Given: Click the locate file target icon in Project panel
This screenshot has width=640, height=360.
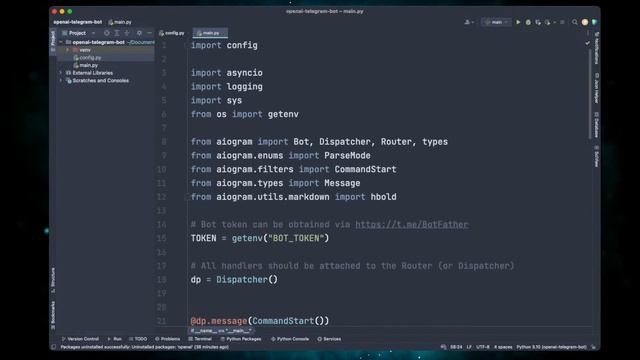Looking at the screenshot, I should pyautogui.click(x=107, y=33).
